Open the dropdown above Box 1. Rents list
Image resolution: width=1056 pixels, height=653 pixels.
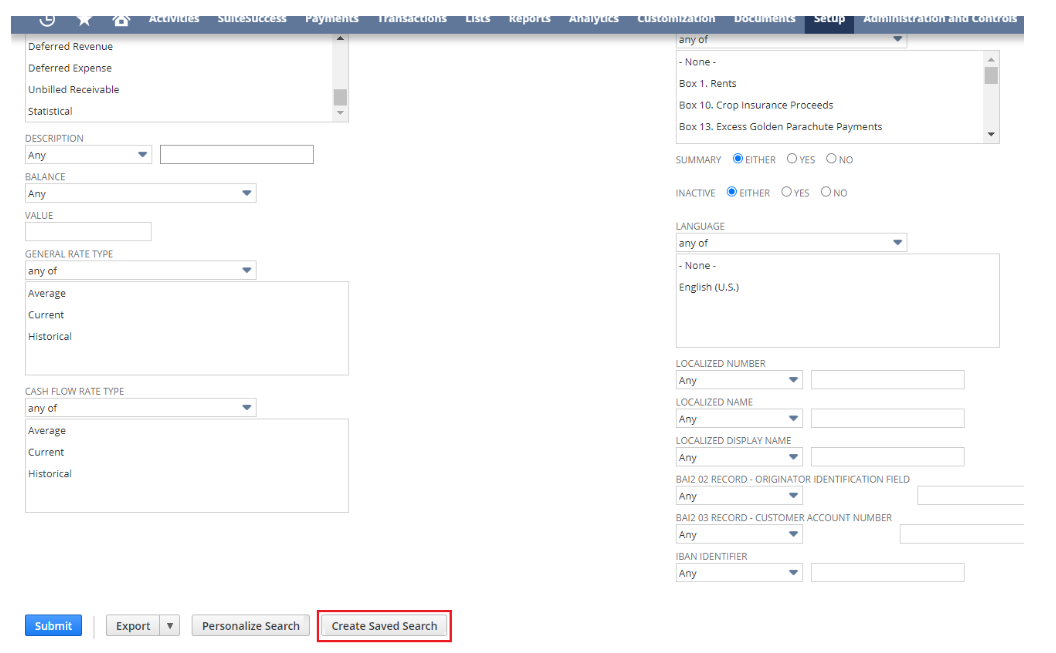coord(791,40)
